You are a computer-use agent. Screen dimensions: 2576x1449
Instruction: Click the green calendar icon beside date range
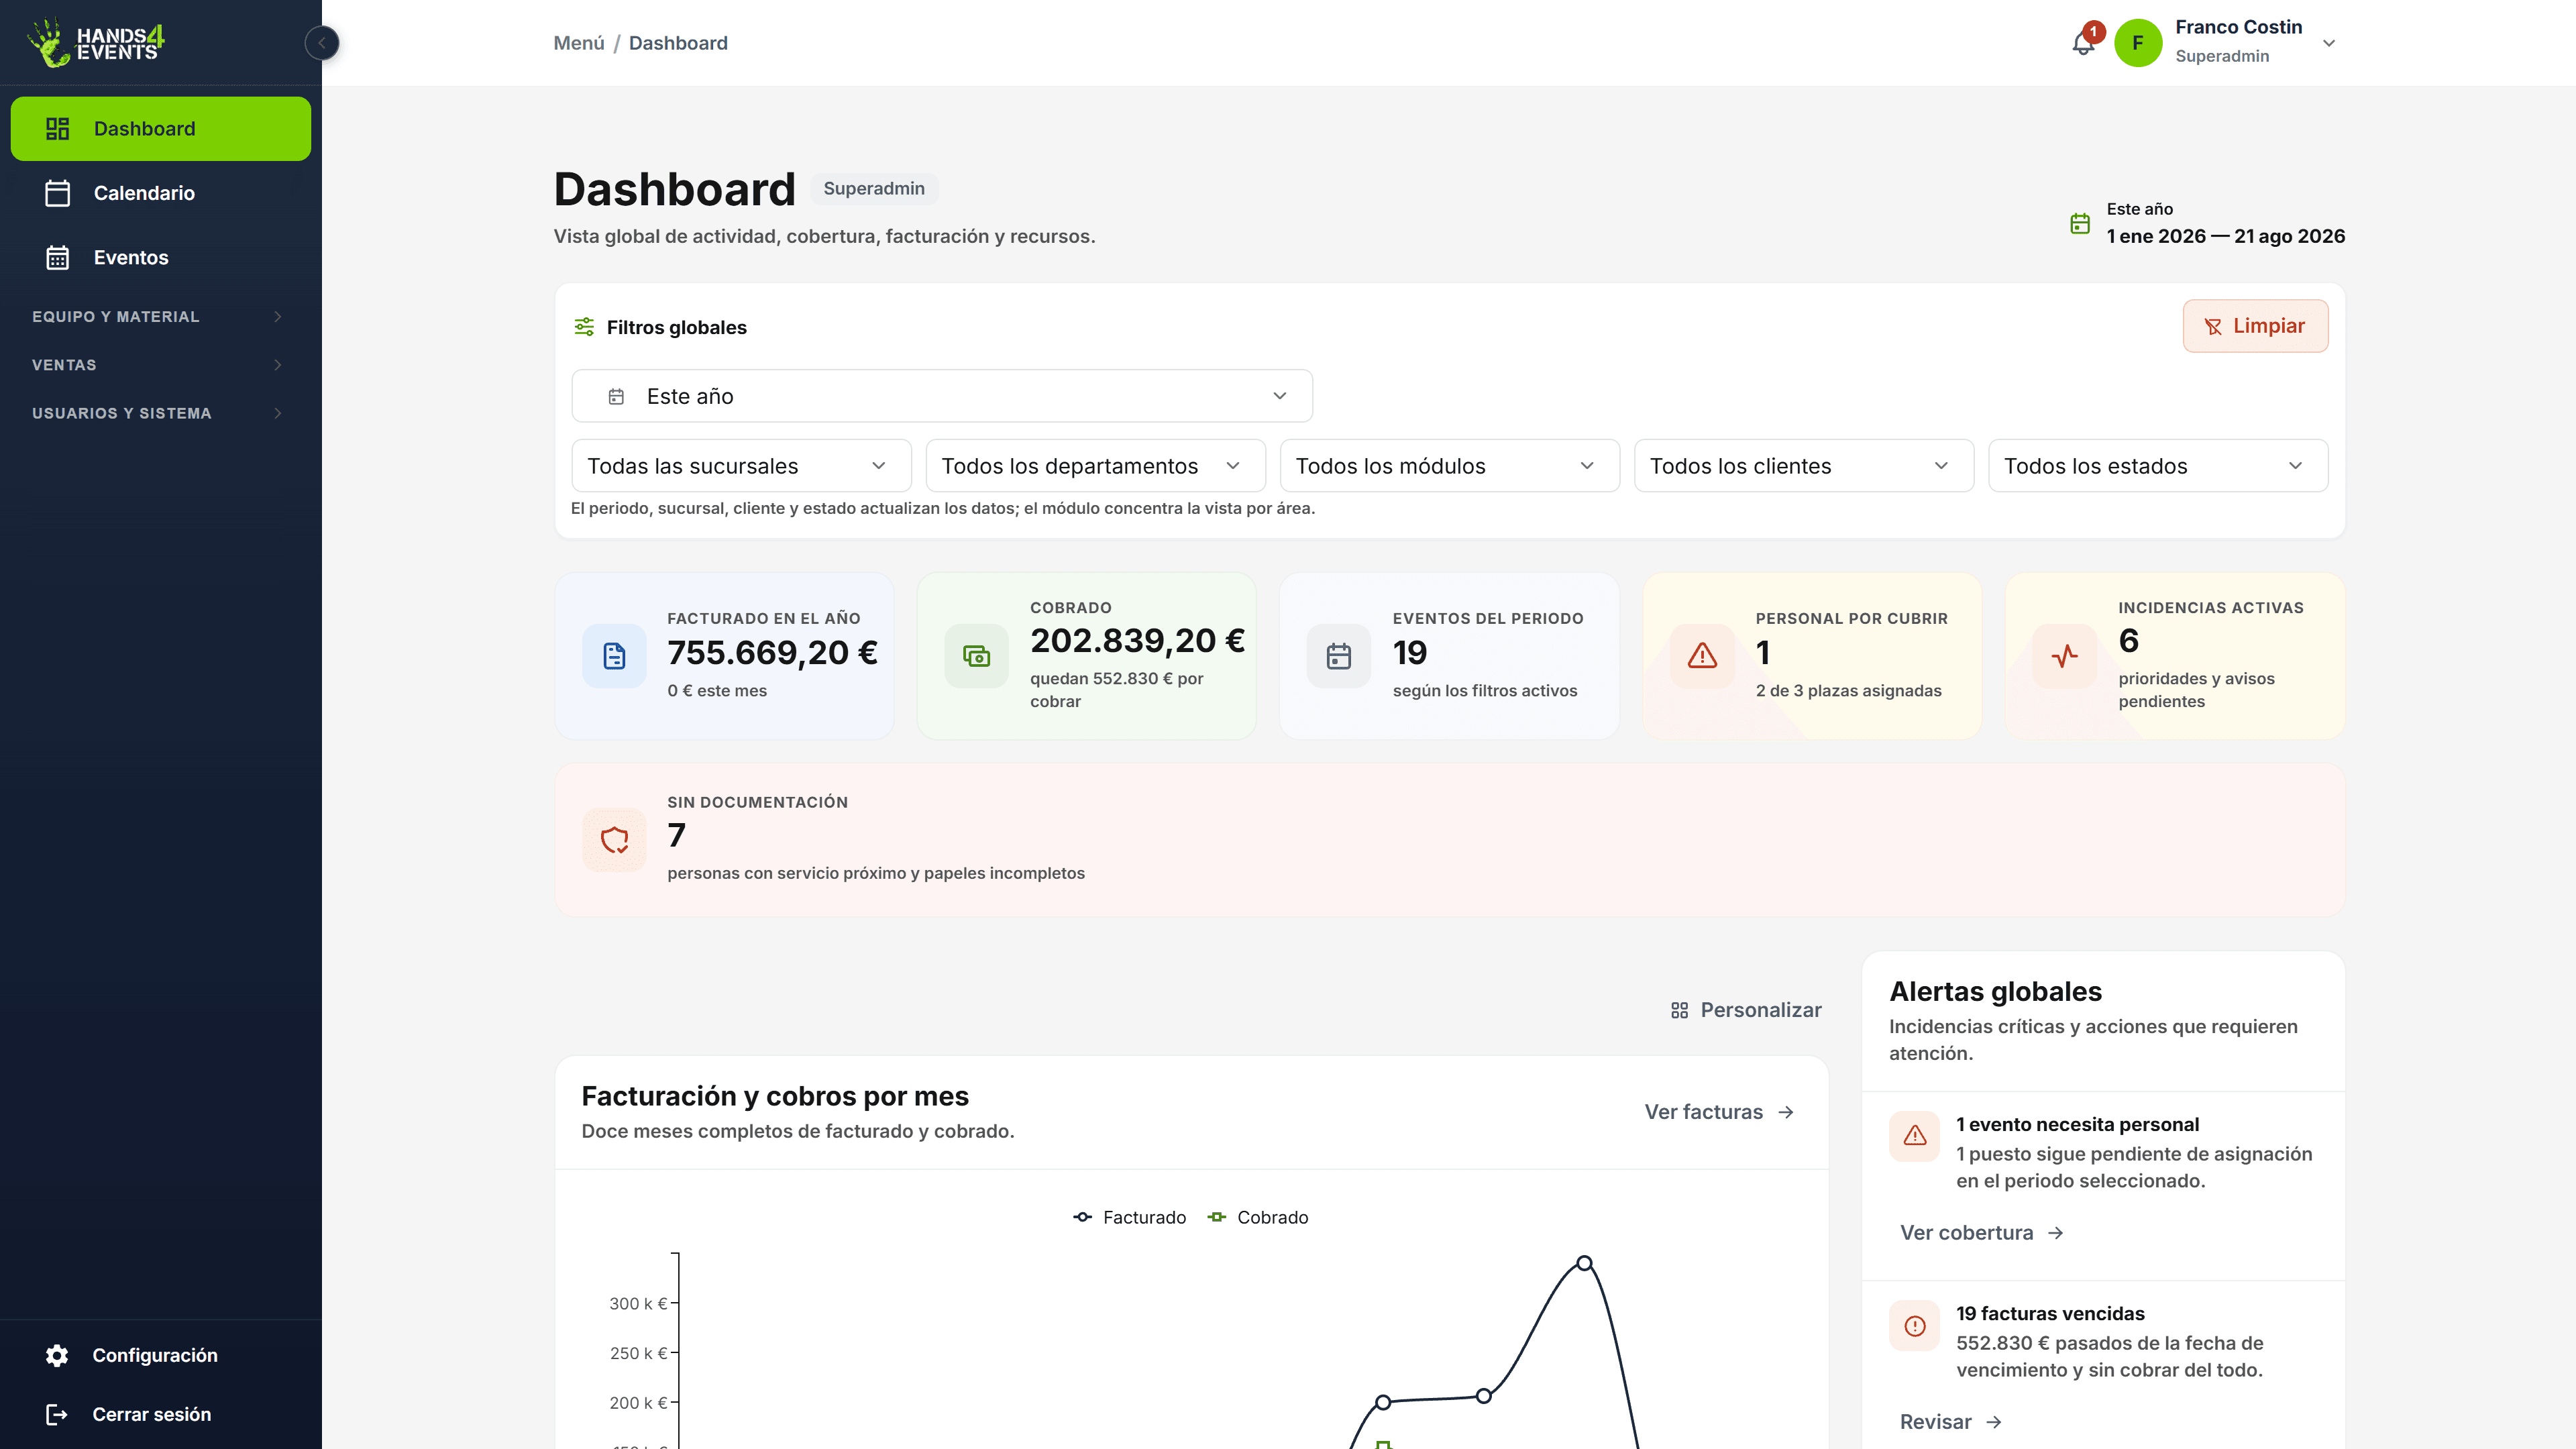pyautogui.click(x=2080, y=224)
